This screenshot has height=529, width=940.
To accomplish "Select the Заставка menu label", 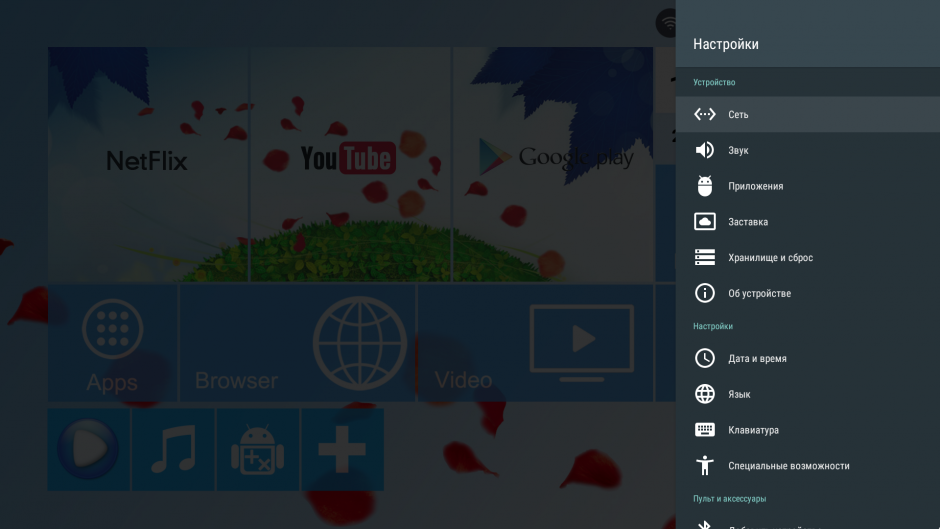I will point(748,222).
